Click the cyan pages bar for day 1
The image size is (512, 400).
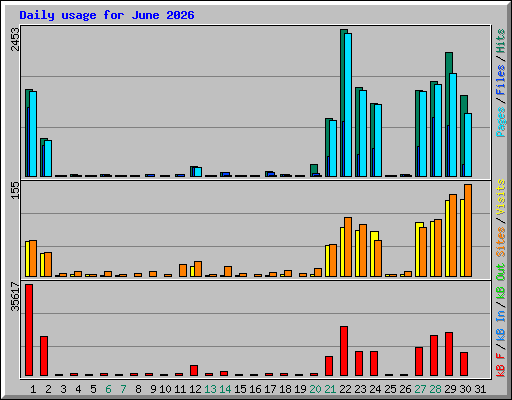pos(33,134)
